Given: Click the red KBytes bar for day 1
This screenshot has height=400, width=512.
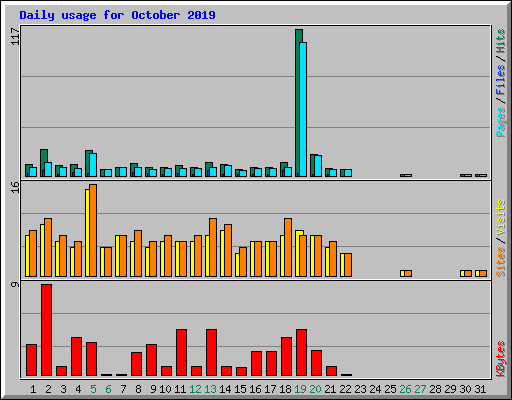Looking at the screenshot, I should coord(31,360).
